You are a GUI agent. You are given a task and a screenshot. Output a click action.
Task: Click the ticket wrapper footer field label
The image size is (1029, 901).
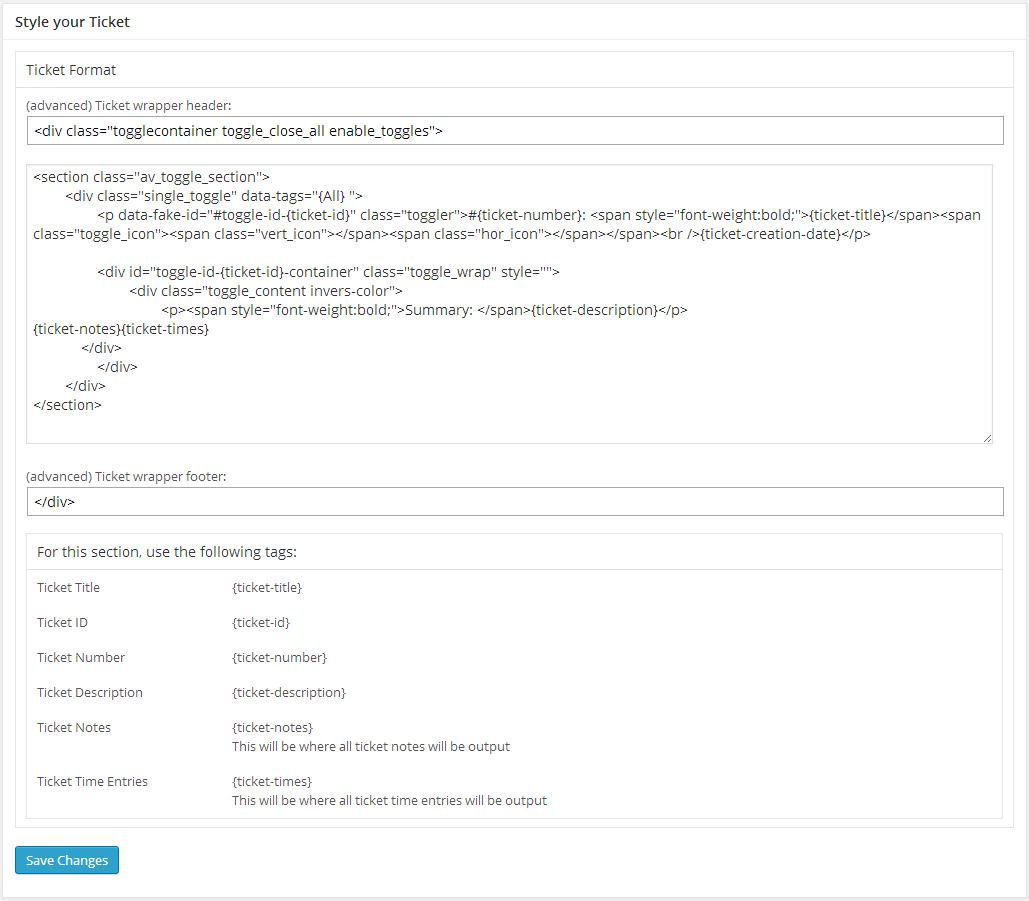pyautogui.click(x=126, y=476)
